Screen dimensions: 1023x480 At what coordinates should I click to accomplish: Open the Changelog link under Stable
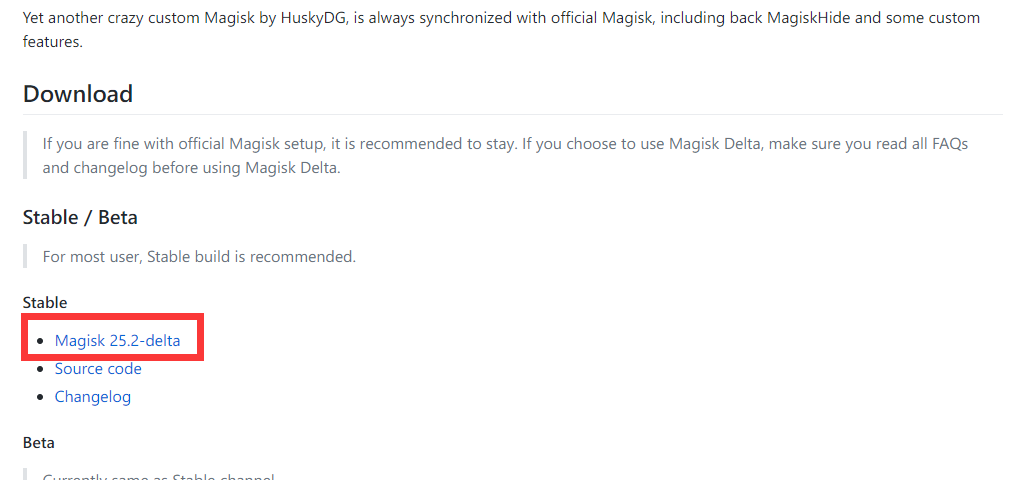(x=93, y=397)
